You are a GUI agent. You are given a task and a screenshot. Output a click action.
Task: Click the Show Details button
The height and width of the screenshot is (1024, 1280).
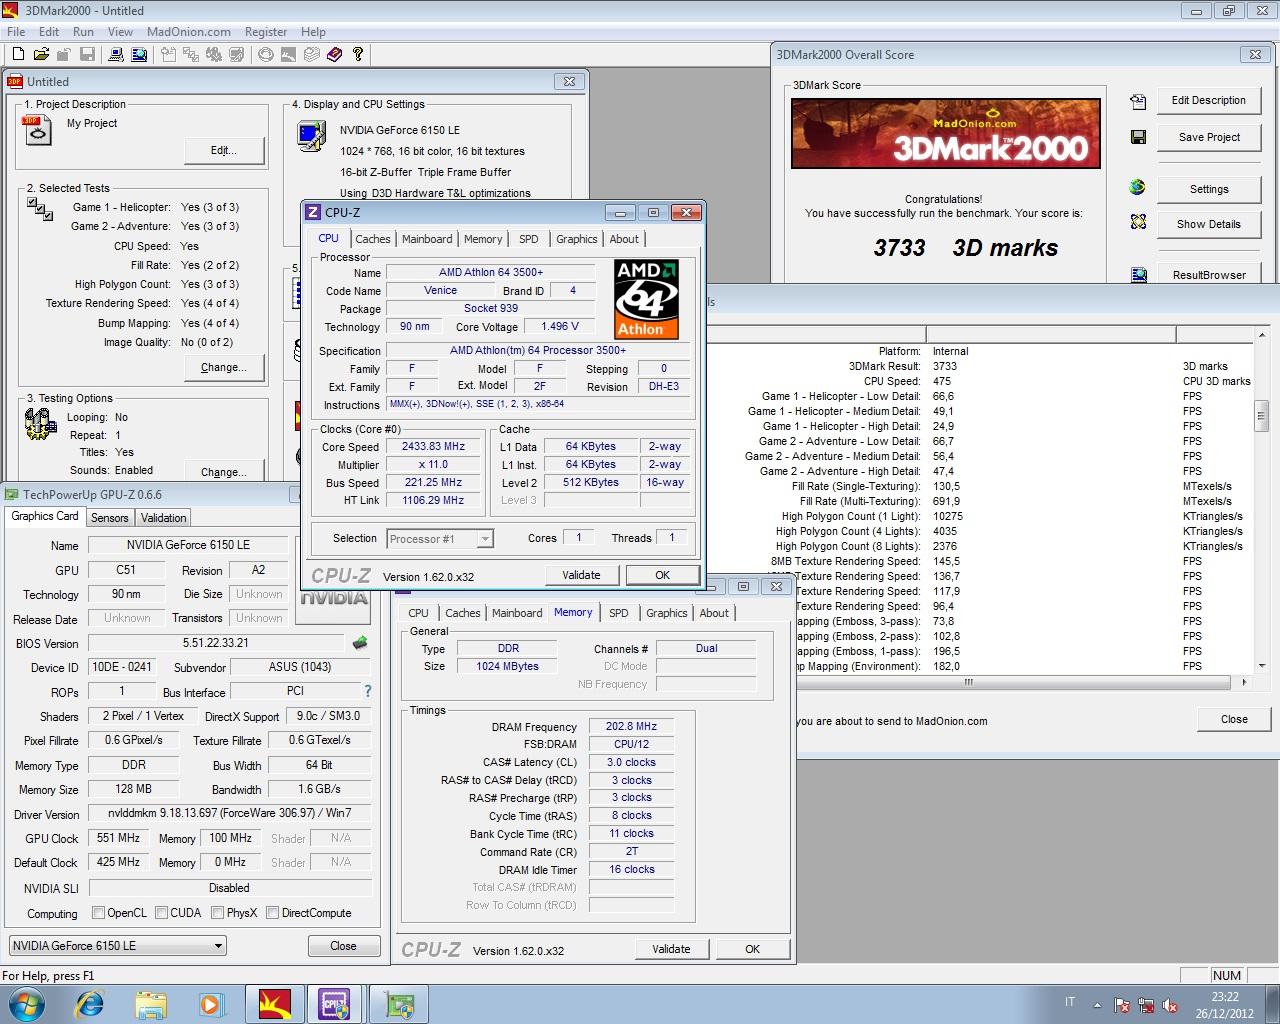click(1208, 224)
